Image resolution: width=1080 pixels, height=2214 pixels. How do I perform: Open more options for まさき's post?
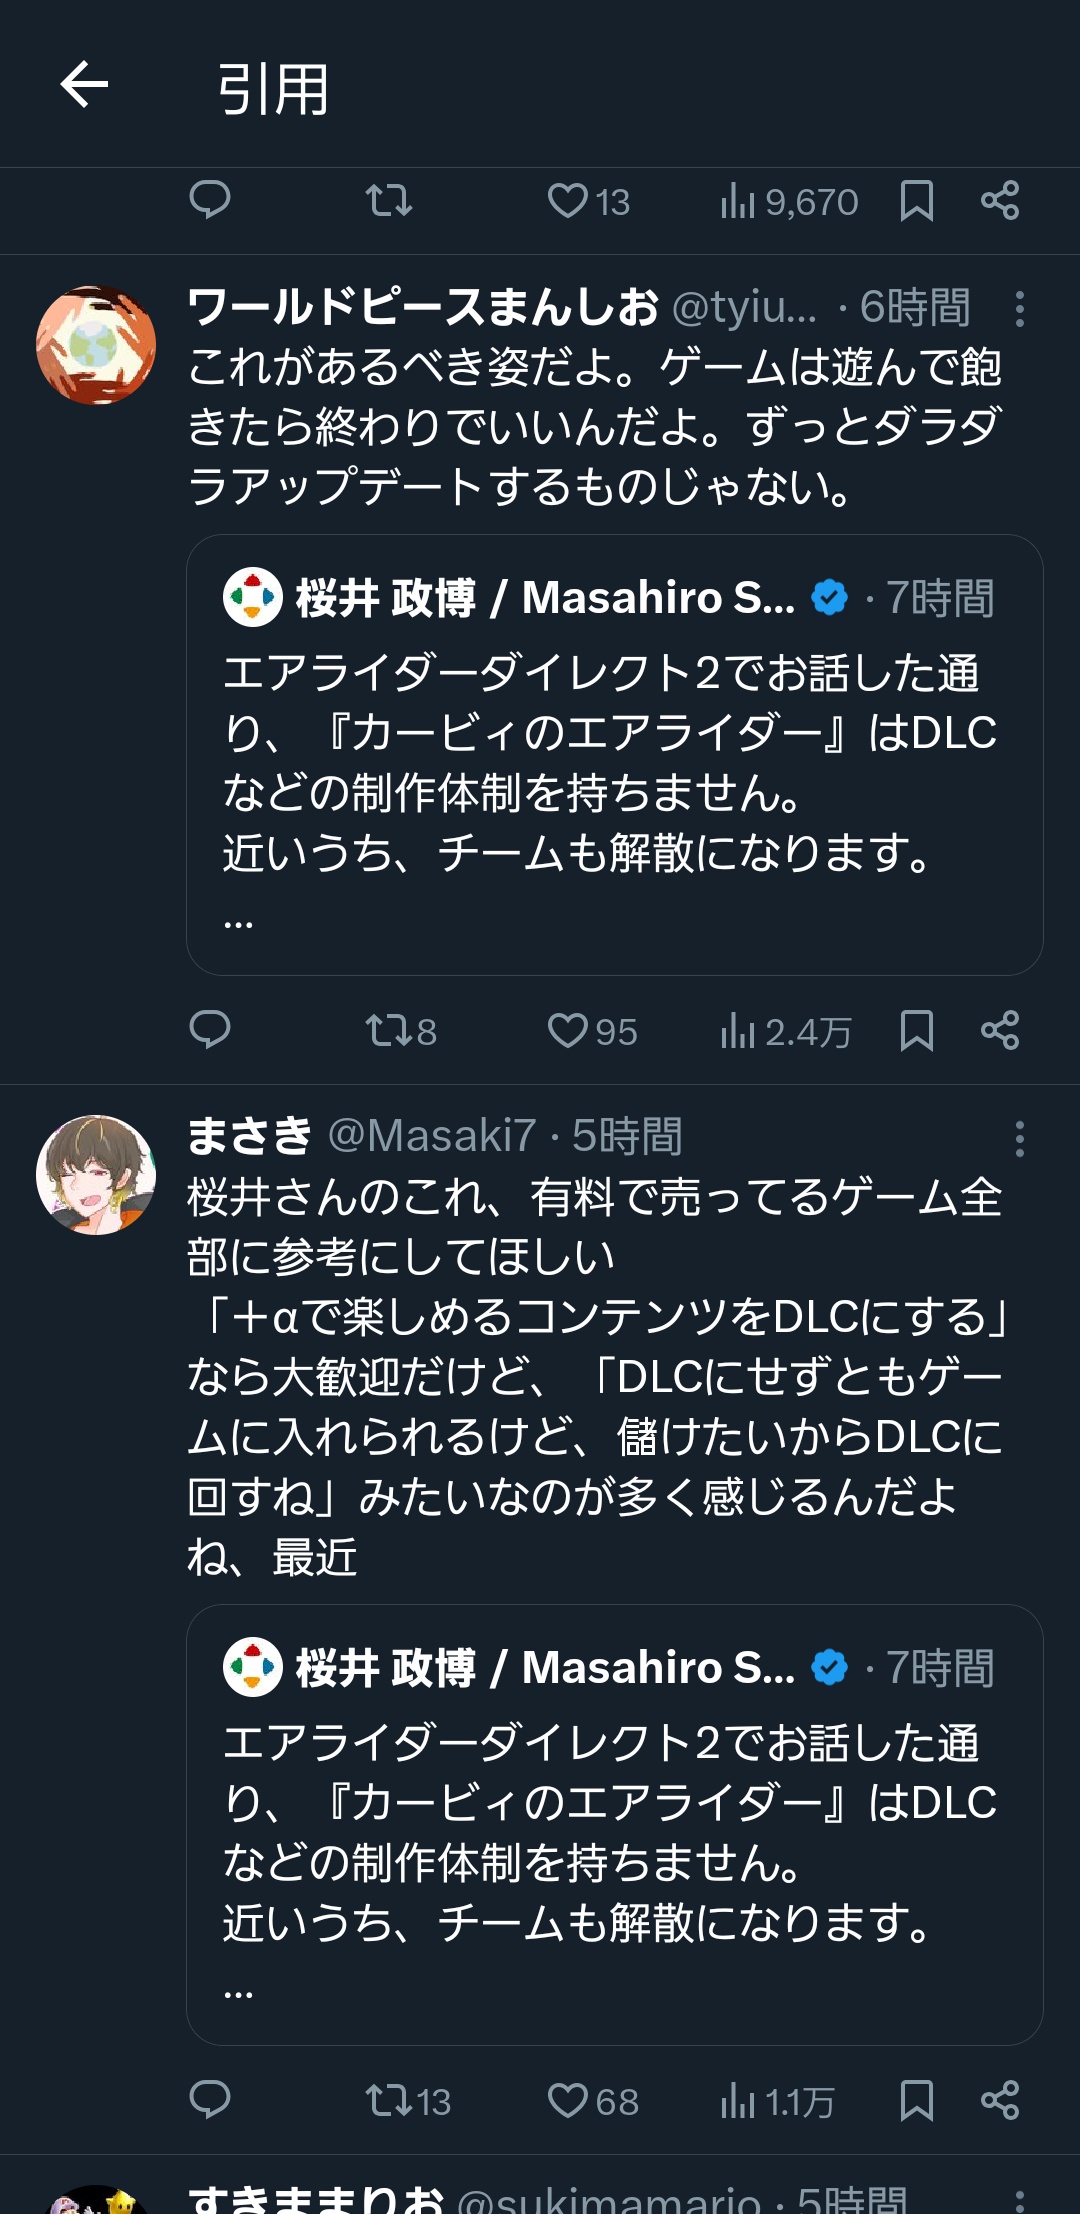(1019, 1139)
